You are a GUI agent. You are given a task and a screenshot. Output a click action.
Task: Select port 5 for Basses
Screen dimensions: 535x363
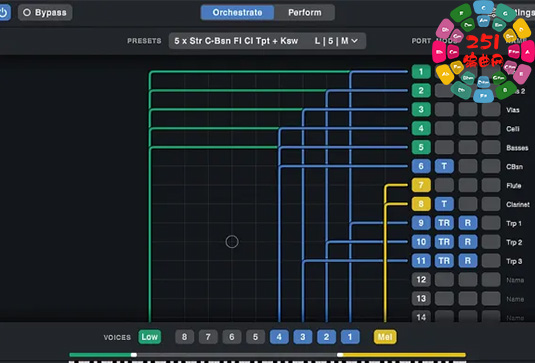tap(421, 147)
